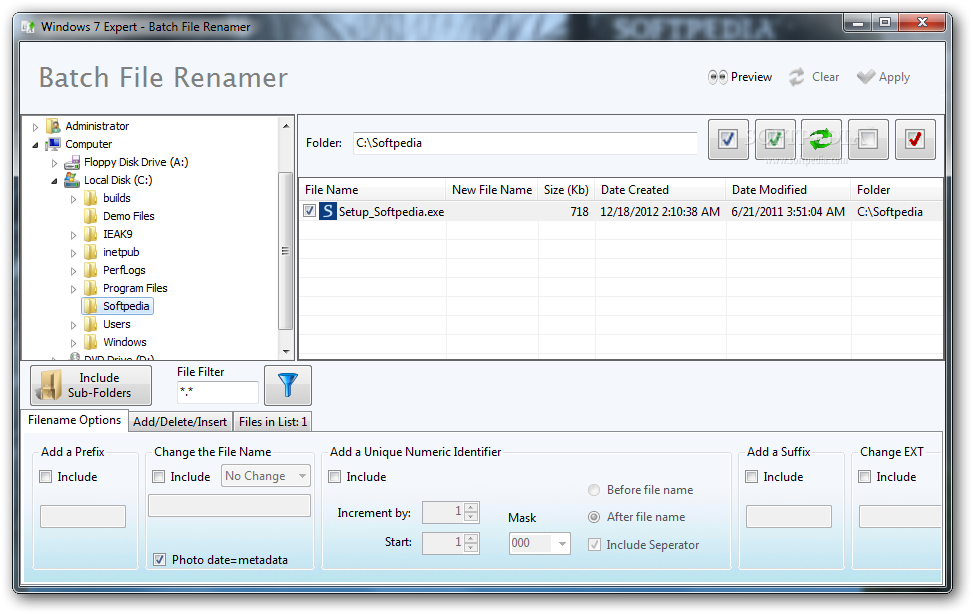Click the Computer icon in tree
This screenshot has width=973, height=614.
click(53, 144)
